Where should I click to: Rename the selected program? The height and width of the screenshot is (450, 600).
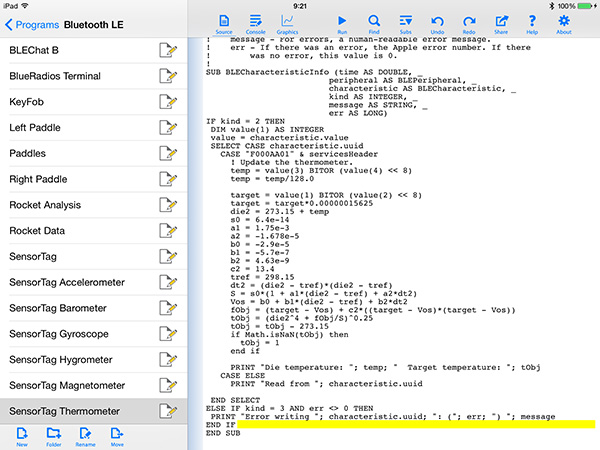(85, 437)
